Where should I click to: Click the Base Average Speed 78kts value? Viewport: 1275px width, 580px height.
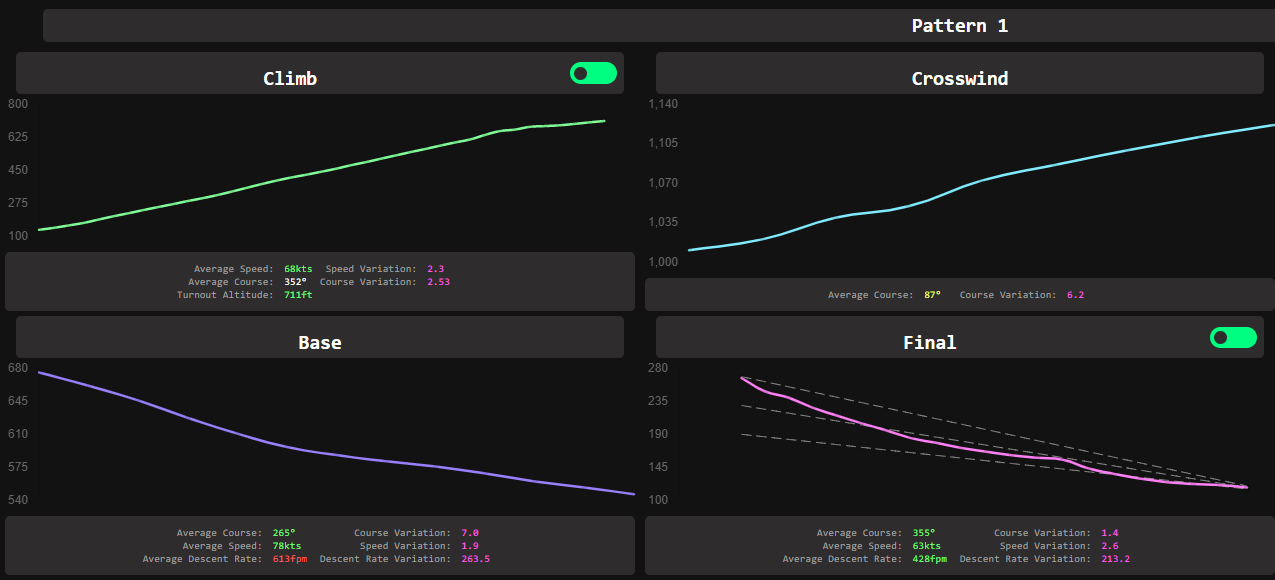tap(286, 546)
